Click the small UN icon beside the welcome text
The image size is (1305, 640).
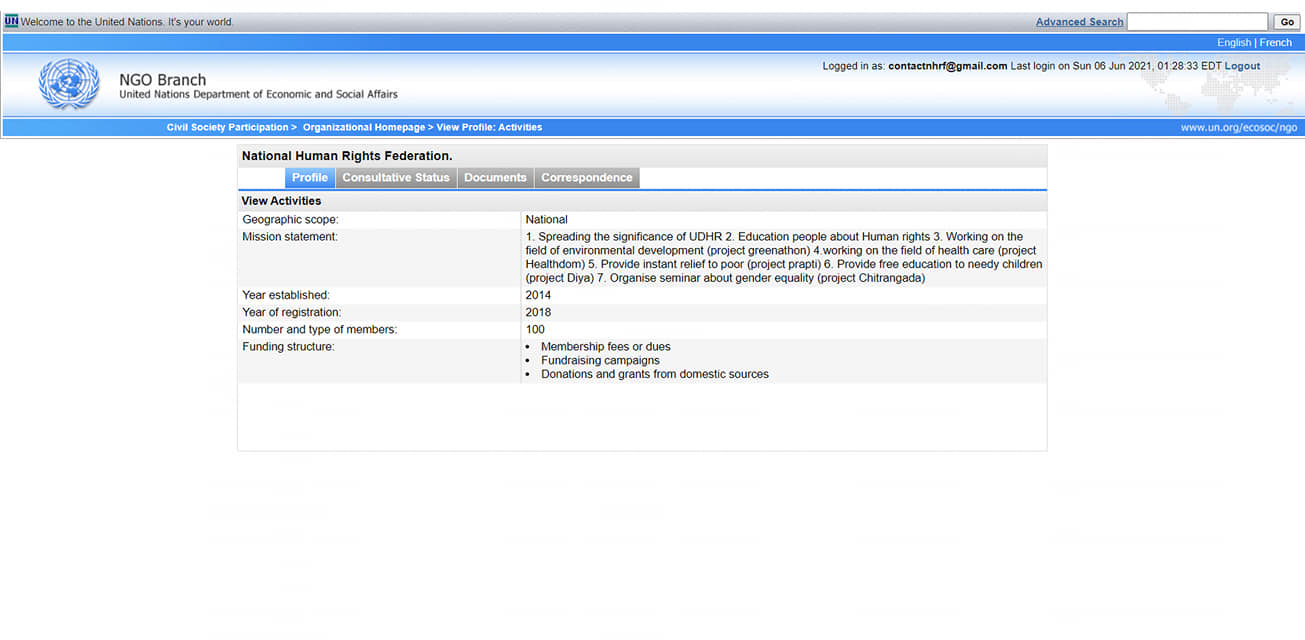tap(11, 21)
